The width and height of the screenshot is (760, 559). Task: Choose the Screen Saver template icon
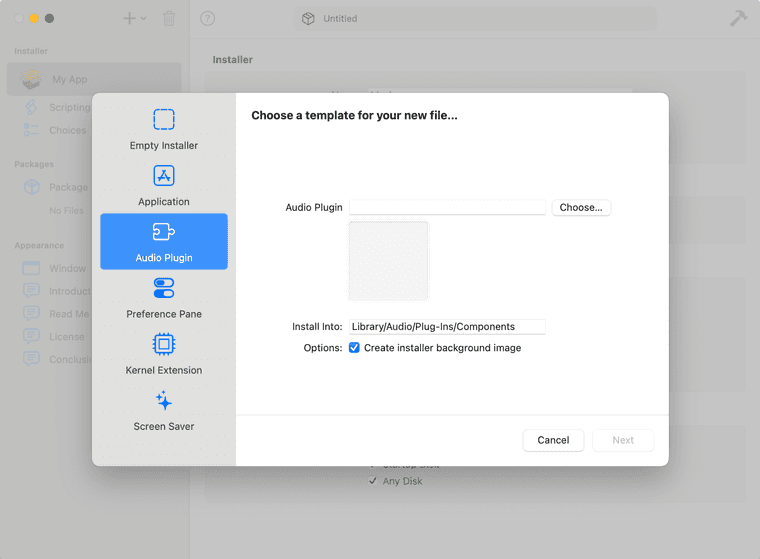coord(164,401)
